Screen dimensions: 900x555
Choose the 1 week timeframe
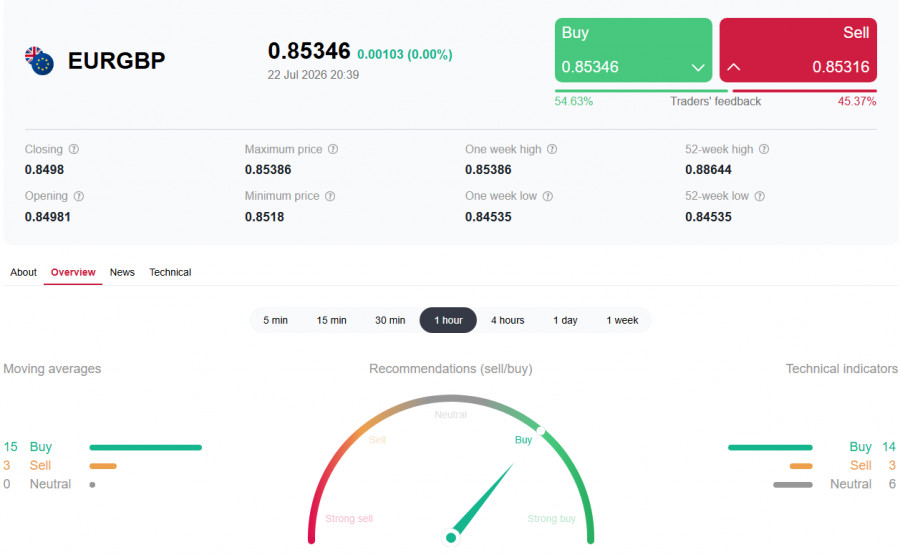click(x=622, y=320)
